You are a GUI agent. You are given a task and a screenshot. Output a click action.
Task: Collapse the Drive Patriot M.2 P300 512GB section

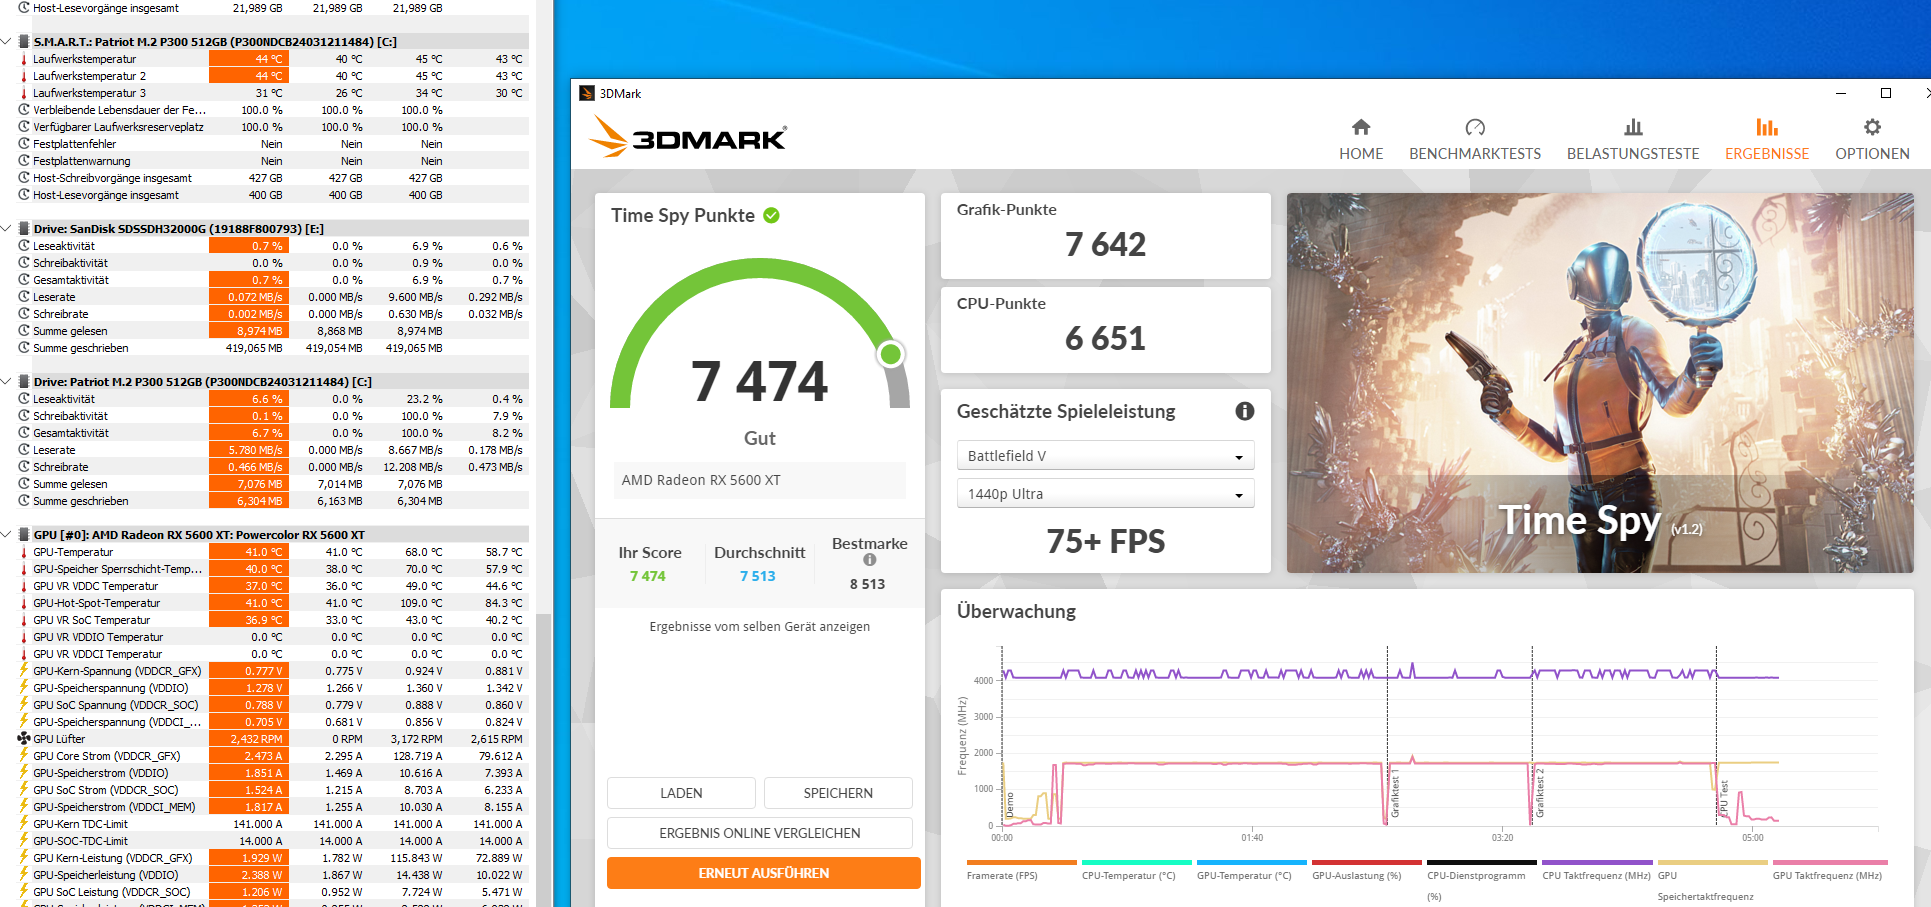[7, 382]
